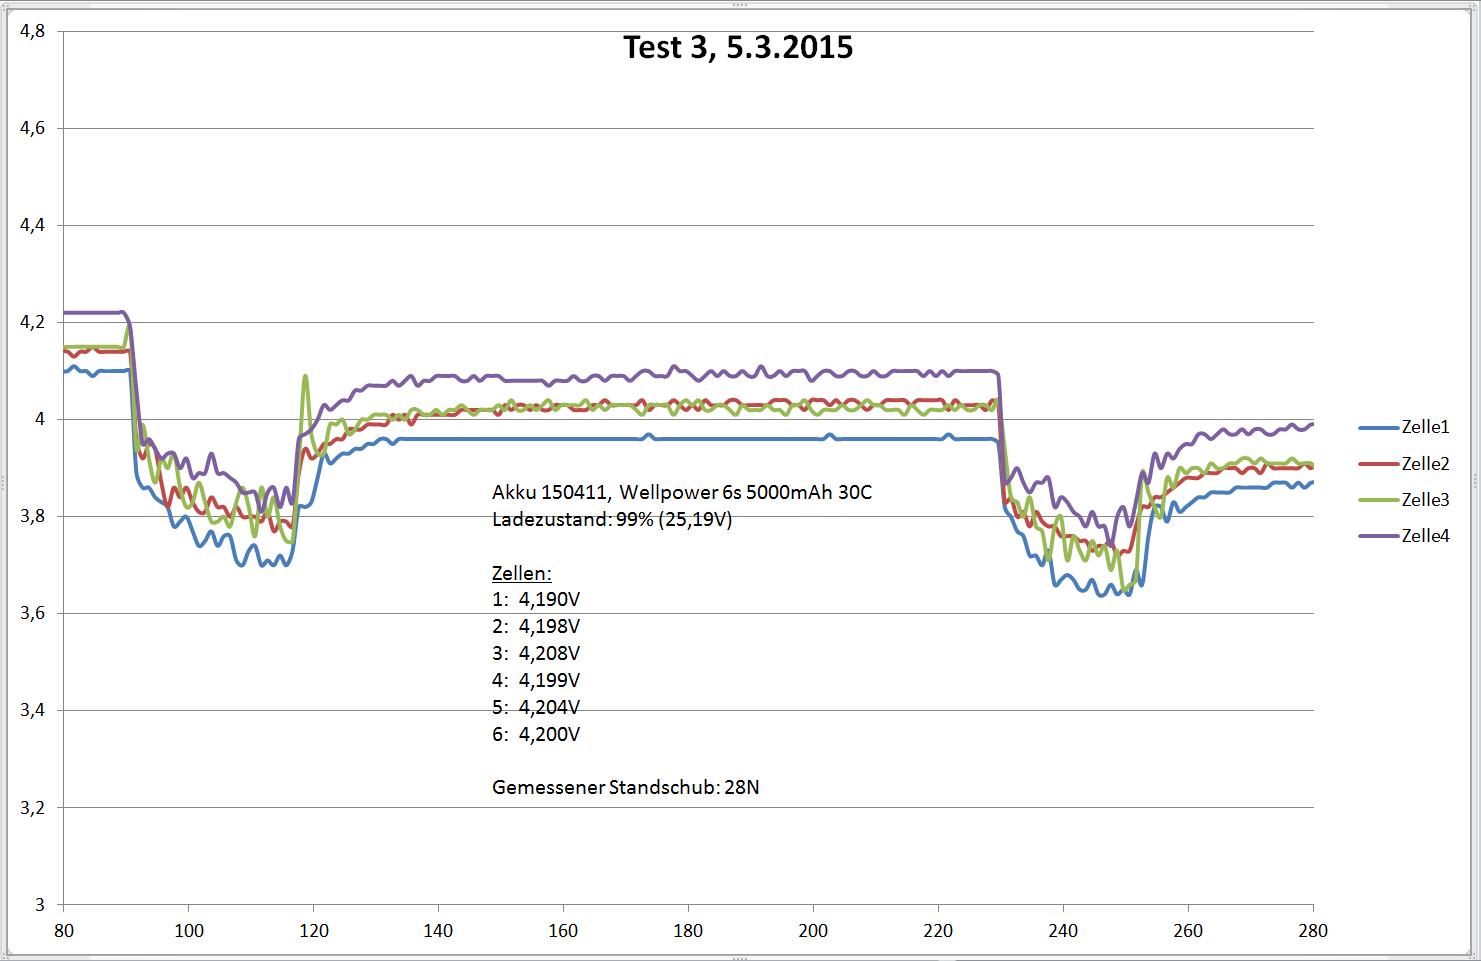Viewport: 1481px width, 961px height.
Task: Select the chart title 'Test 3, 5.3.2015'
Action: pyautogui.click(x=738, y=47)
